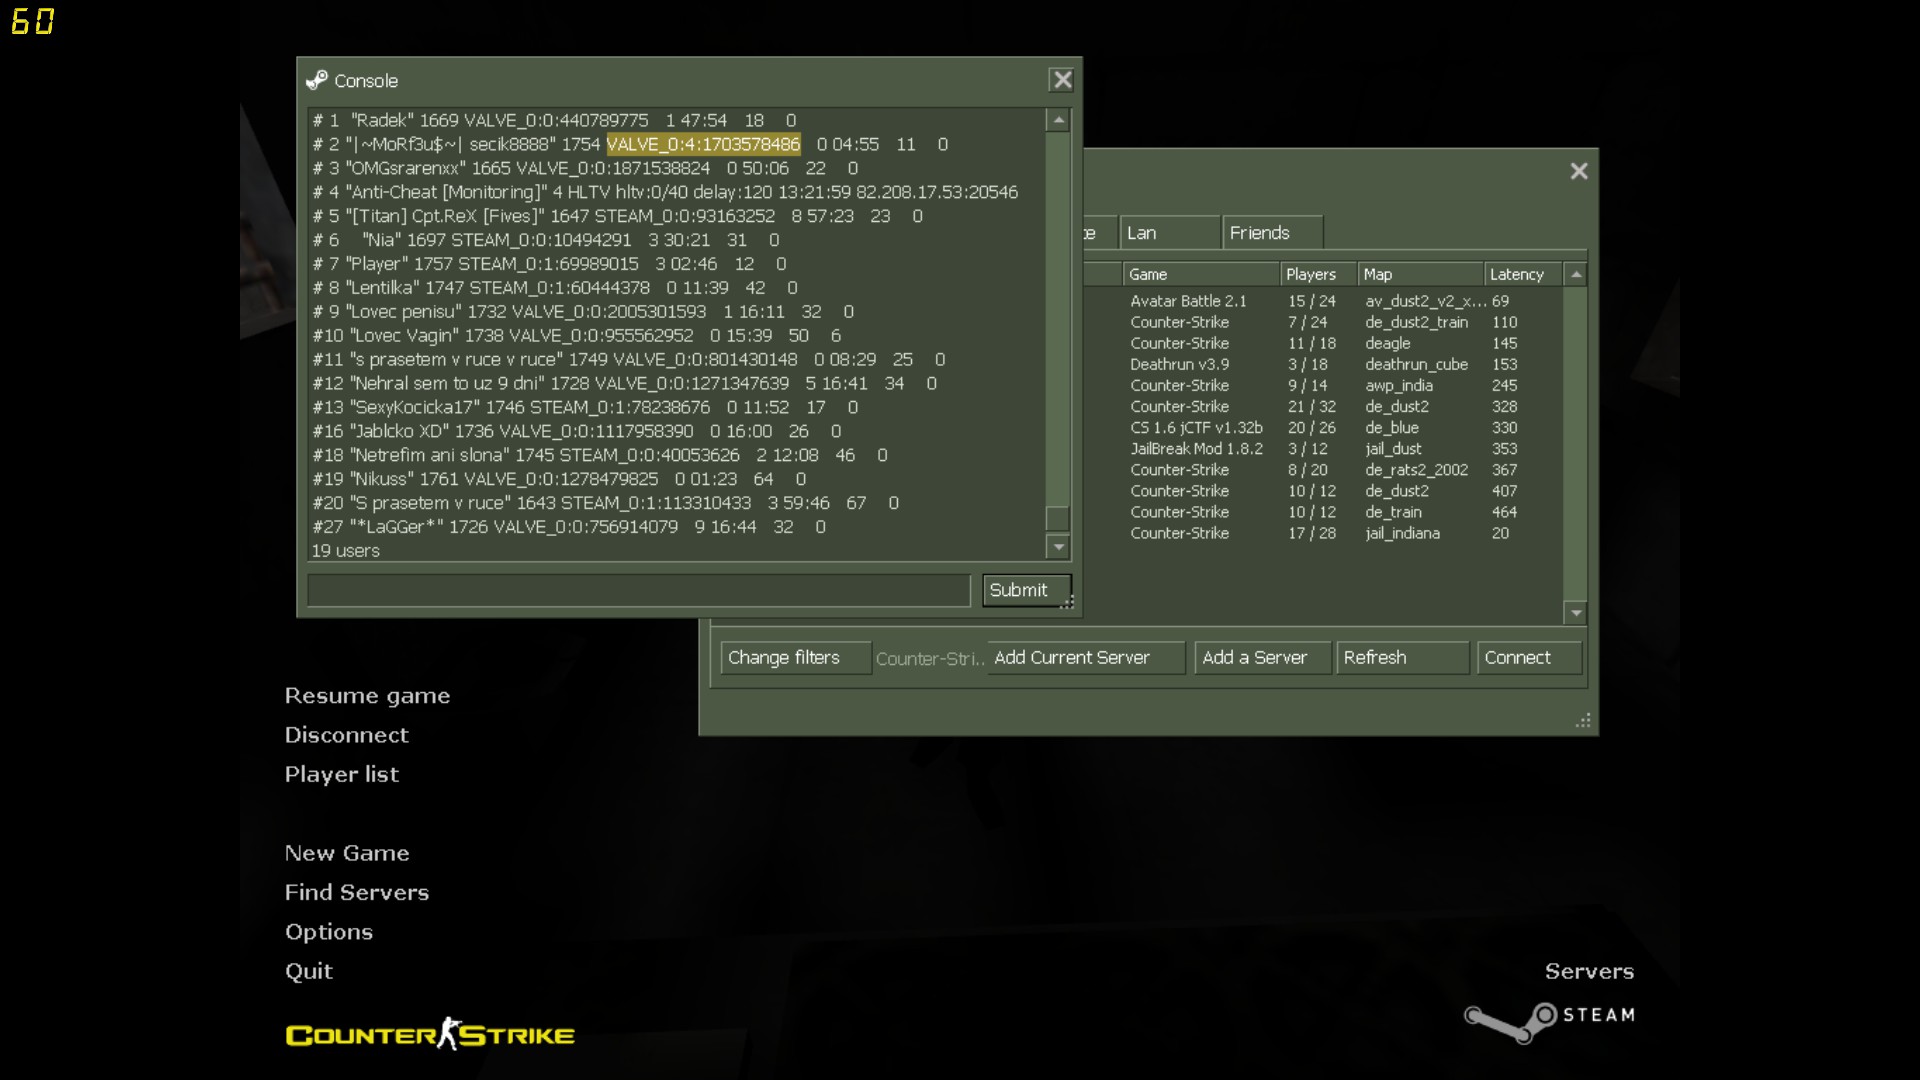1920x1080 pixels.
Task: Click Resume game
Action: coord(367,696)
